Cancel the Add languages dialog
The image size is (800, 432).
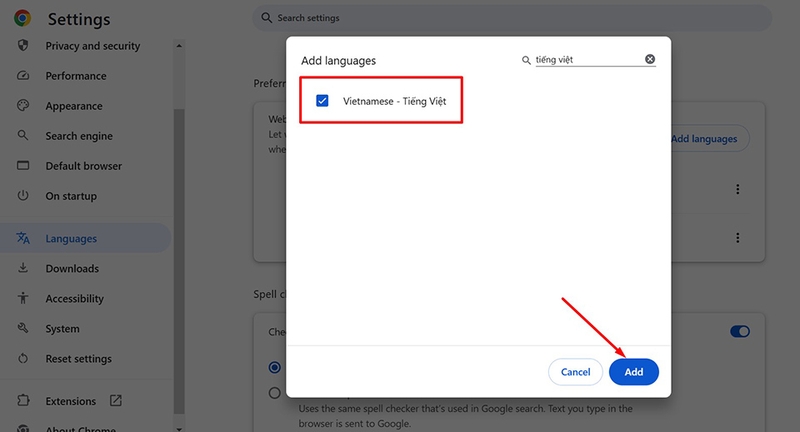(576, 372)
